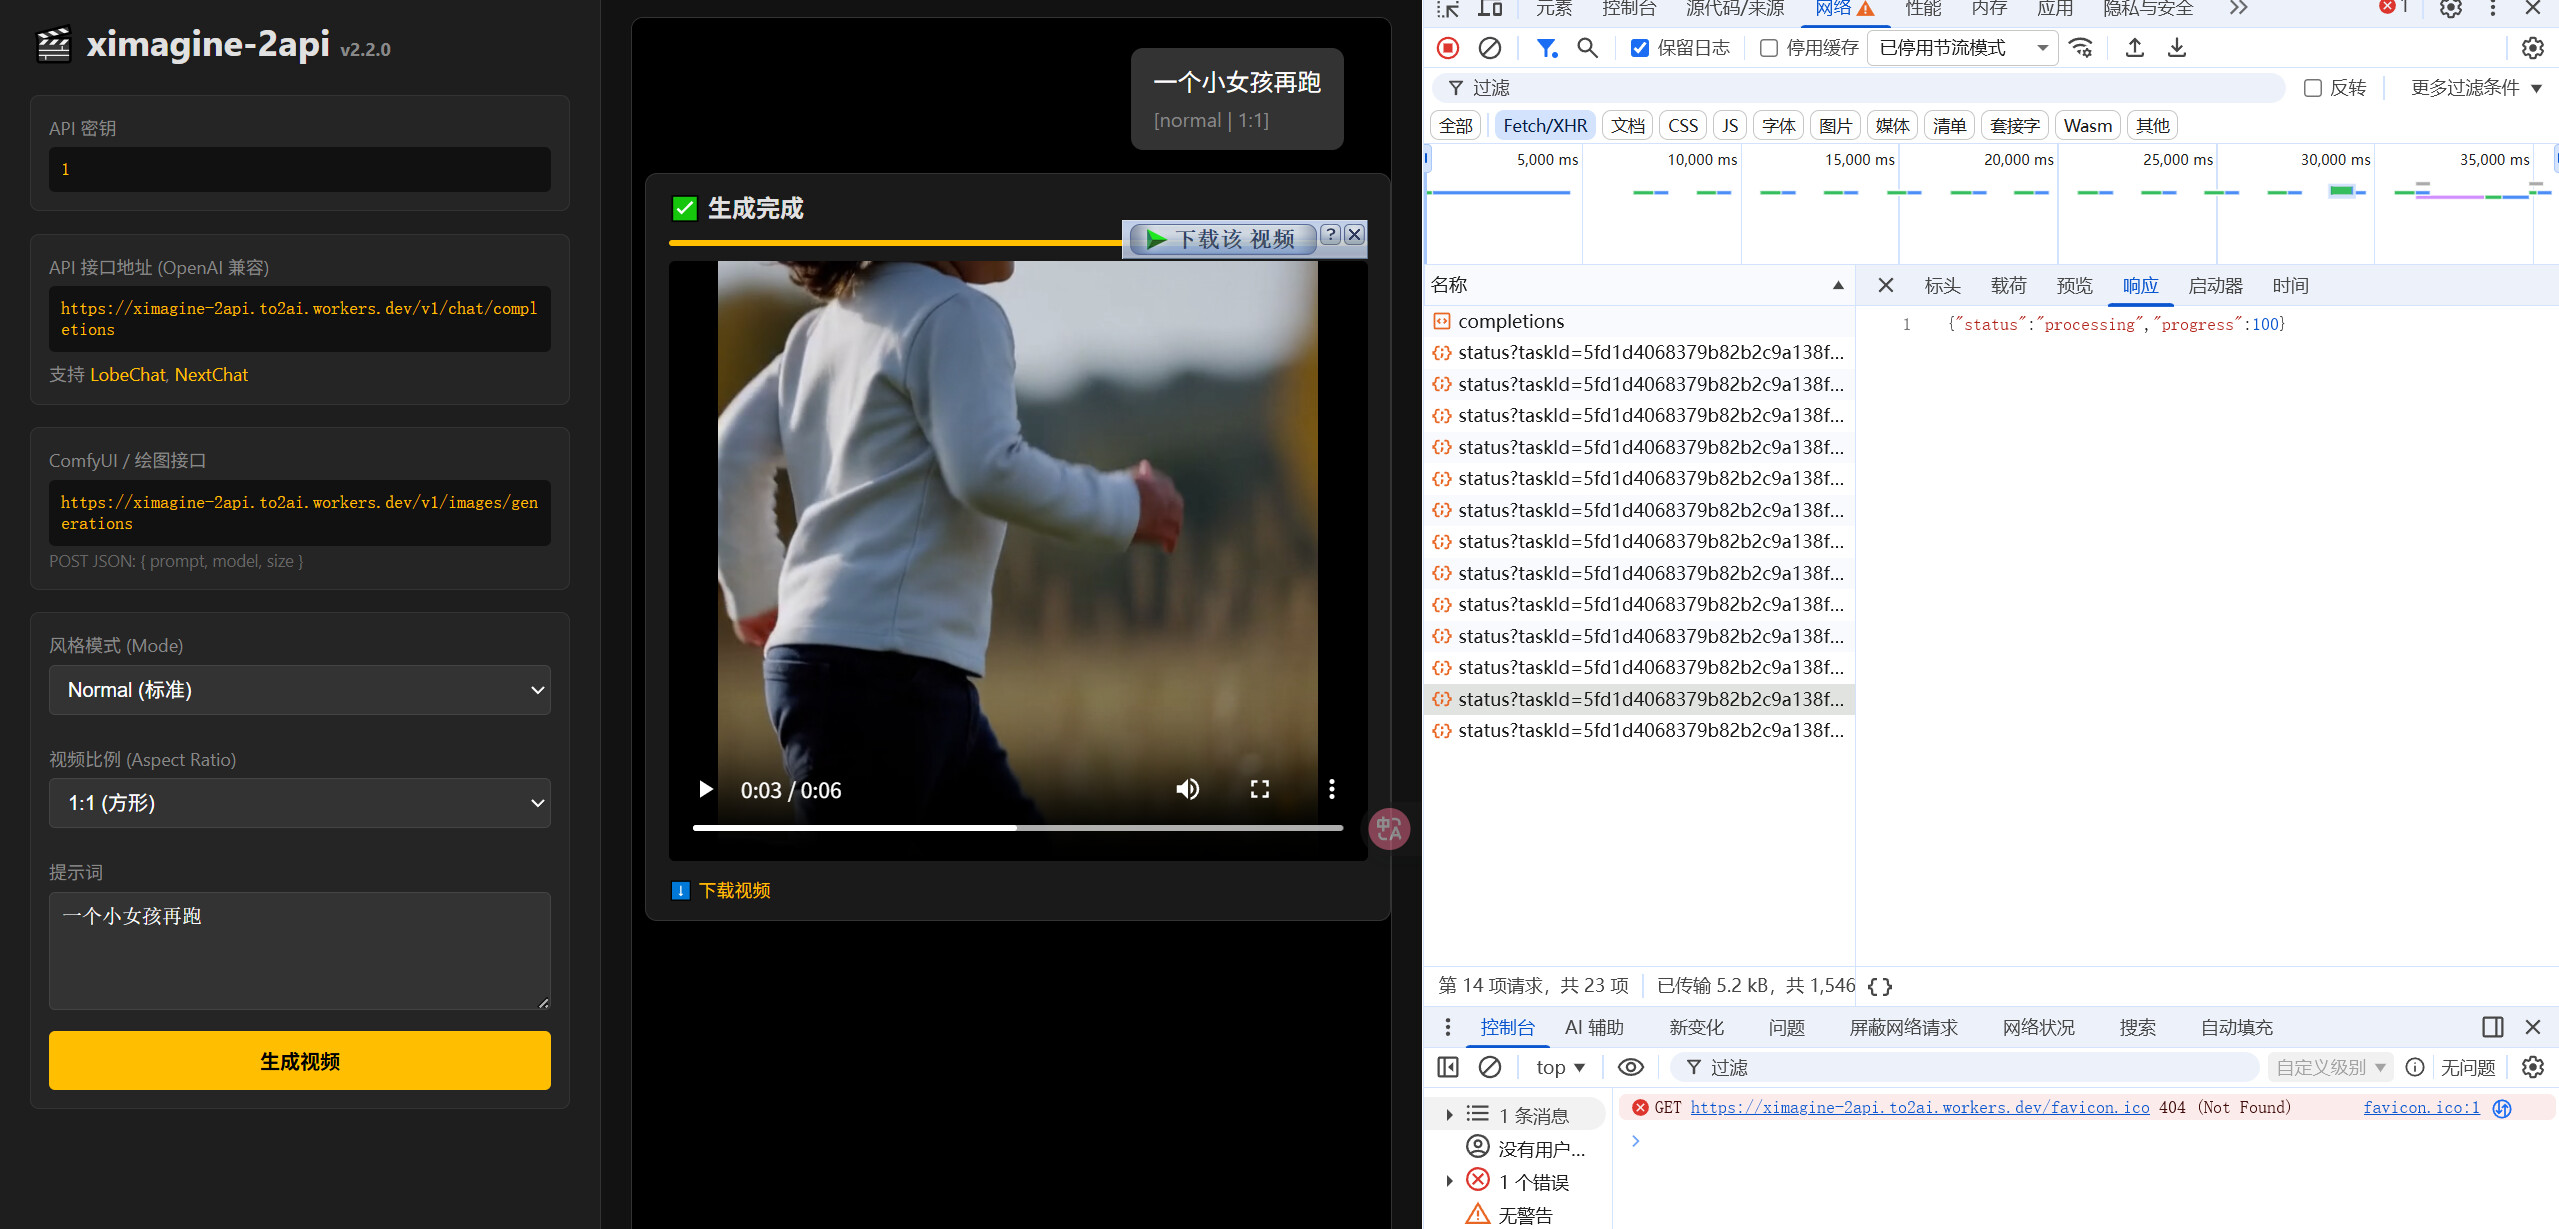2559x1229 pixels.
Task: Click the pretty-print braces icon
Action: tap(1880, 986)
